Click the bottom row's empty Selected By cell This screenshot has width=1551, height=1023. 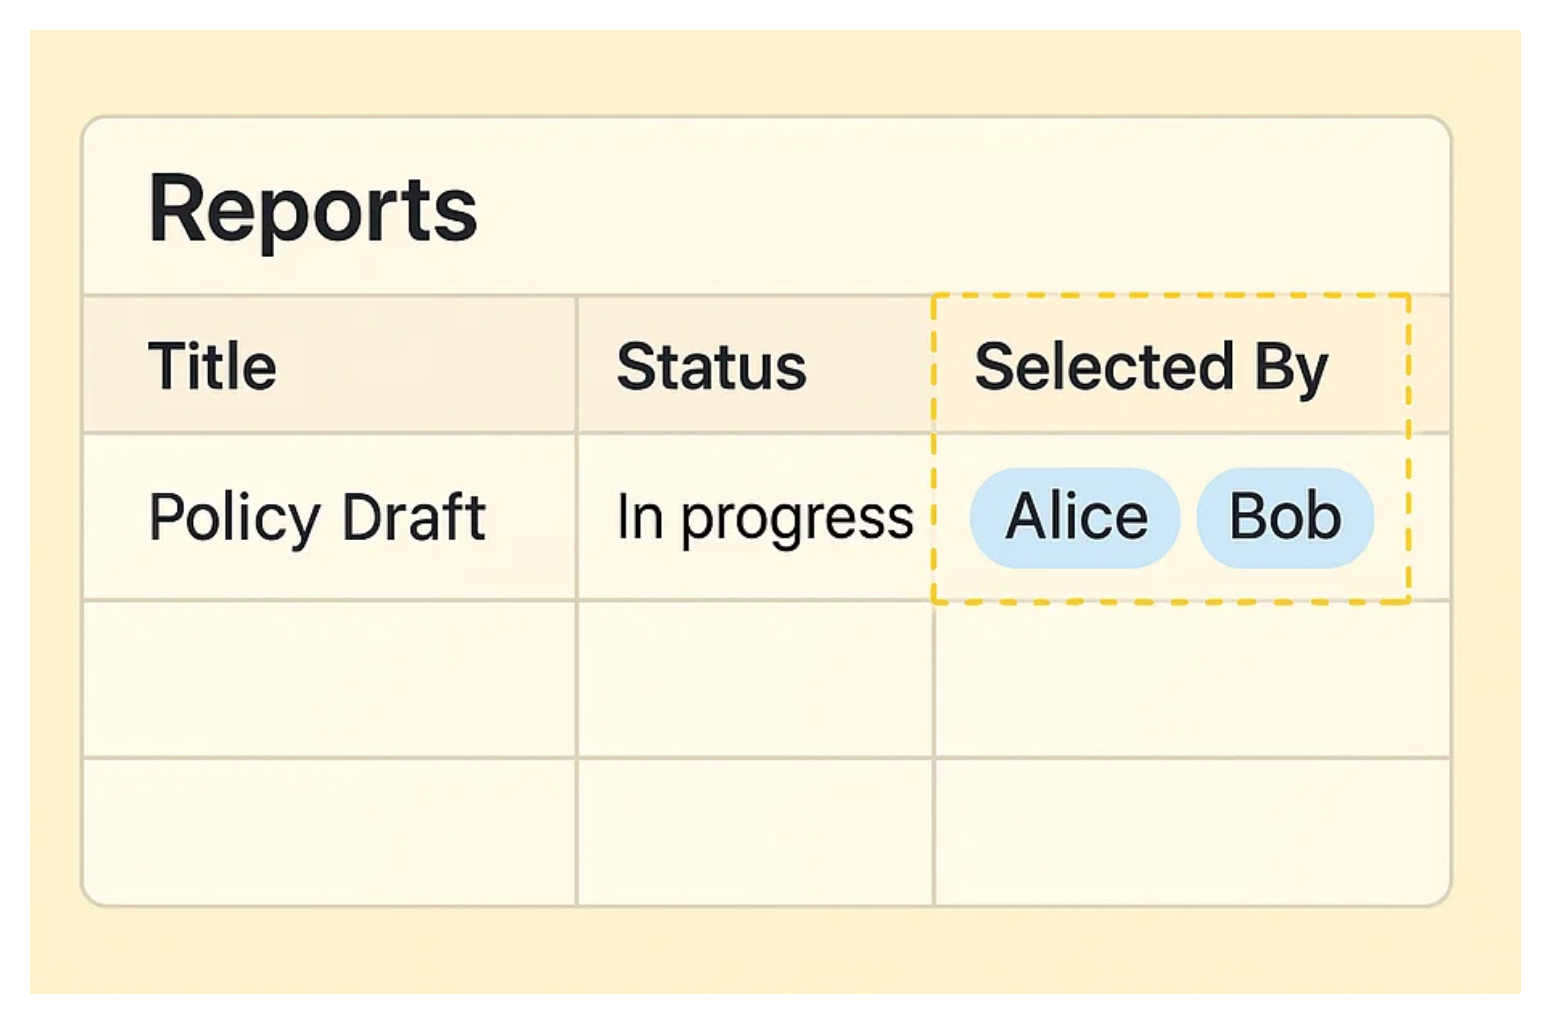[x=1191, y=831]
